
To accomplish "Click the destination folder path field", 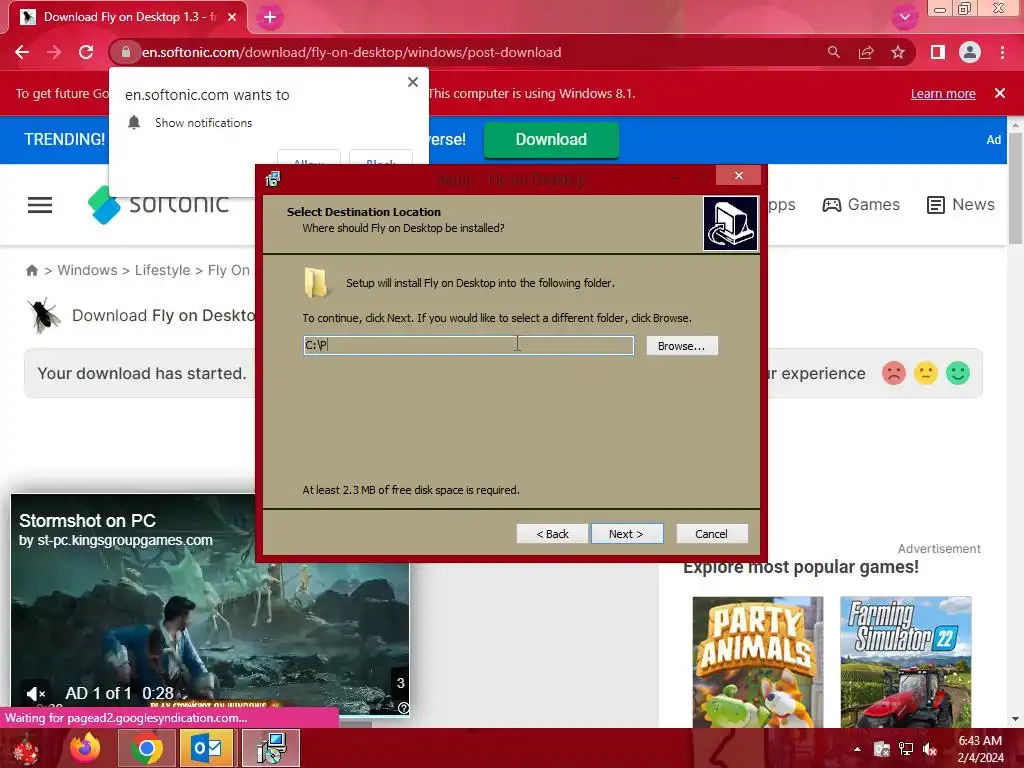I will click(468, 345).
